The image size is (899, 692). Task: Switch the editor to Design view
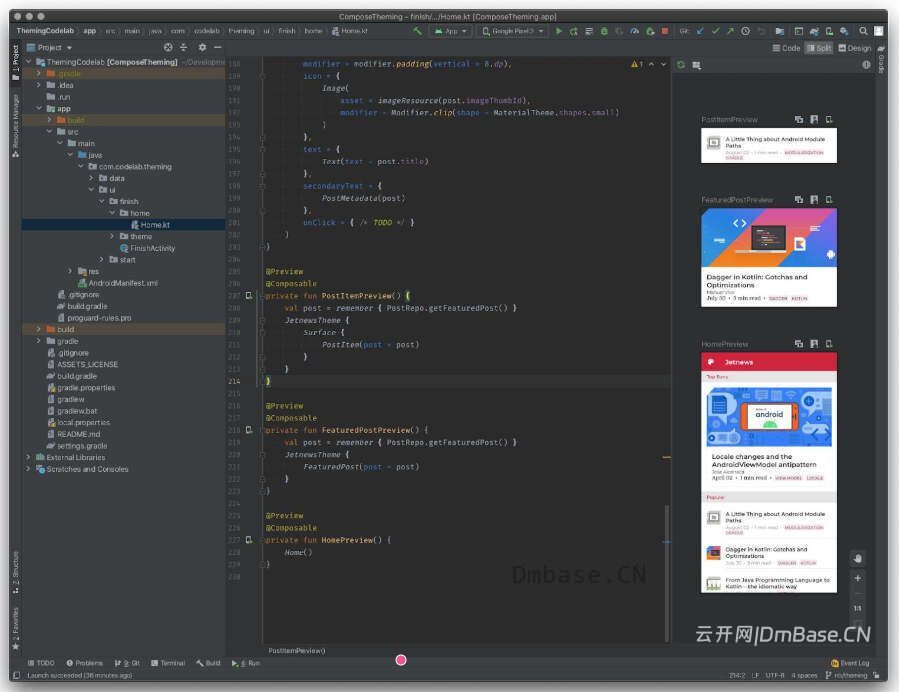pos(854,48)
